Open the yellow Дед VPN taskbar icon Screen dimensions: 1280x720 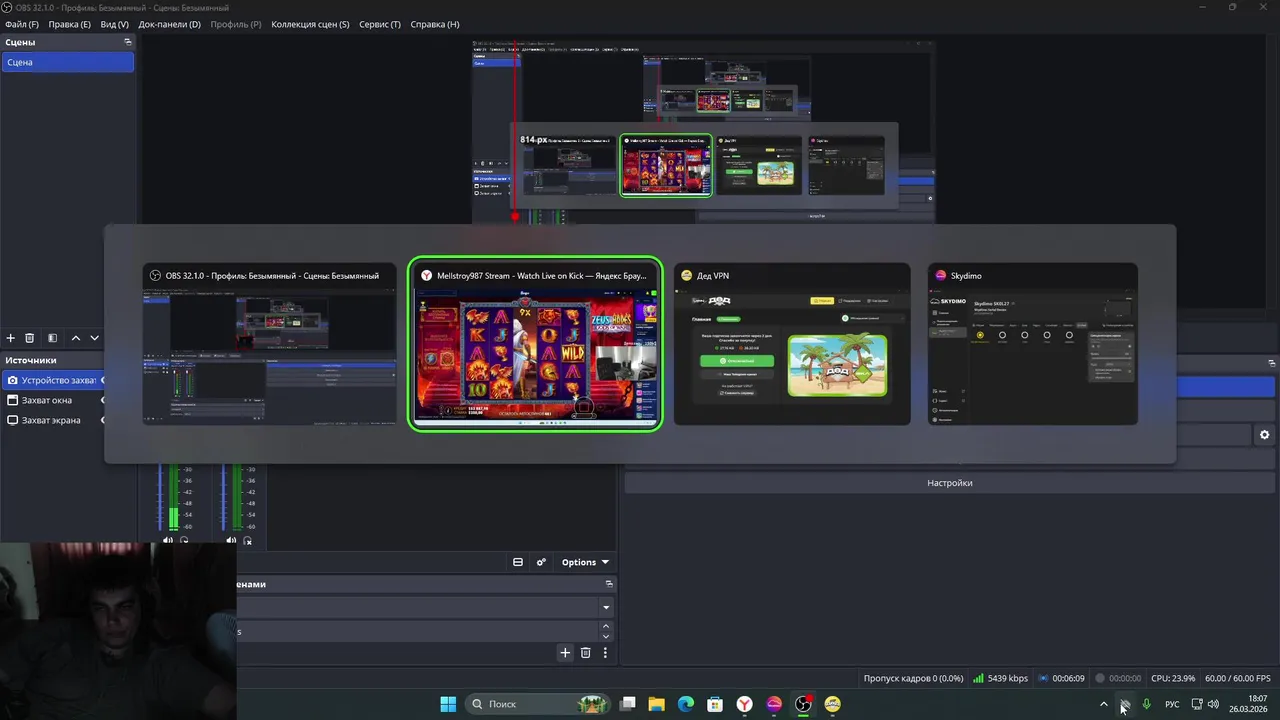pos(833,704)
